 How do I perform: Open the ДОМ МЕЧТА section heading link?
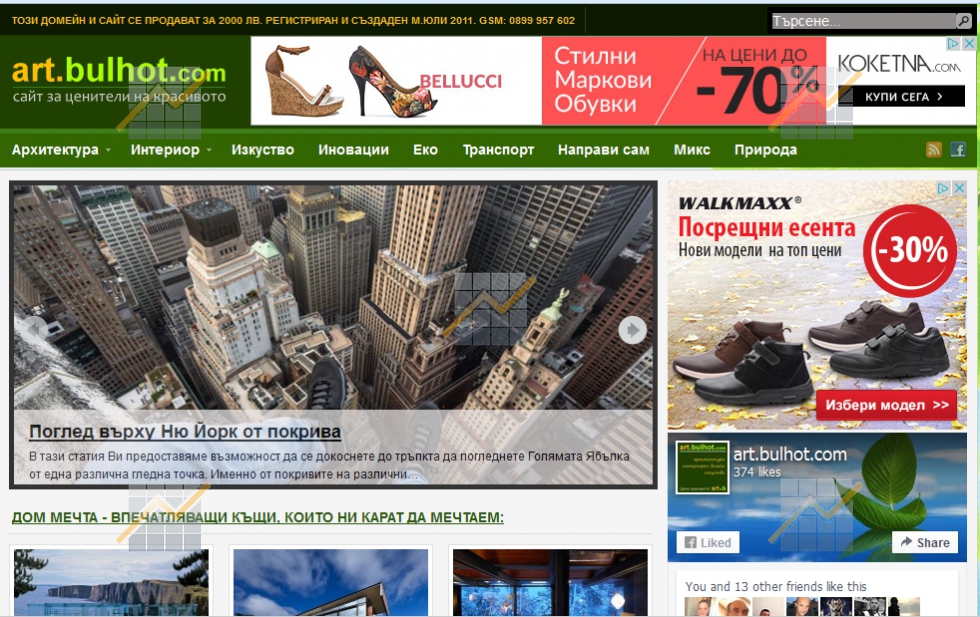click(258, 518)
